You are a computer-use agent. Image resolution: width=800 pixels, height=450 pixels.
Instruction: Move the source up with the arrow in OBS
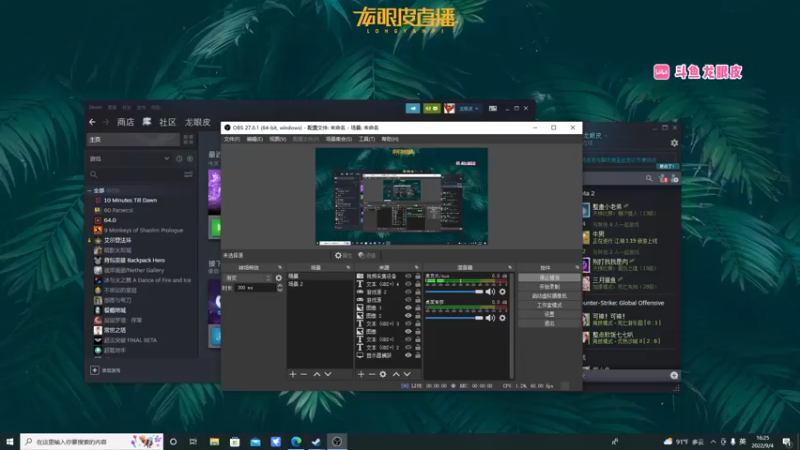pyautogui.click(x=396, y=374)
